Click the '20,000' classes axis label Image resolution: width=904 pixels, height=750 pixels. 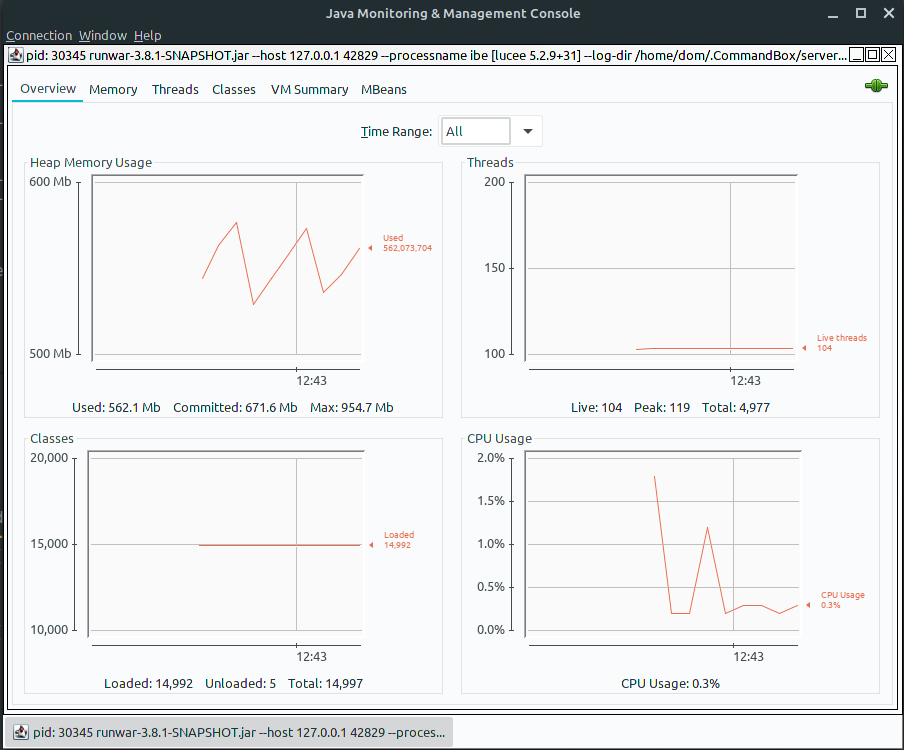pos(49,458)
